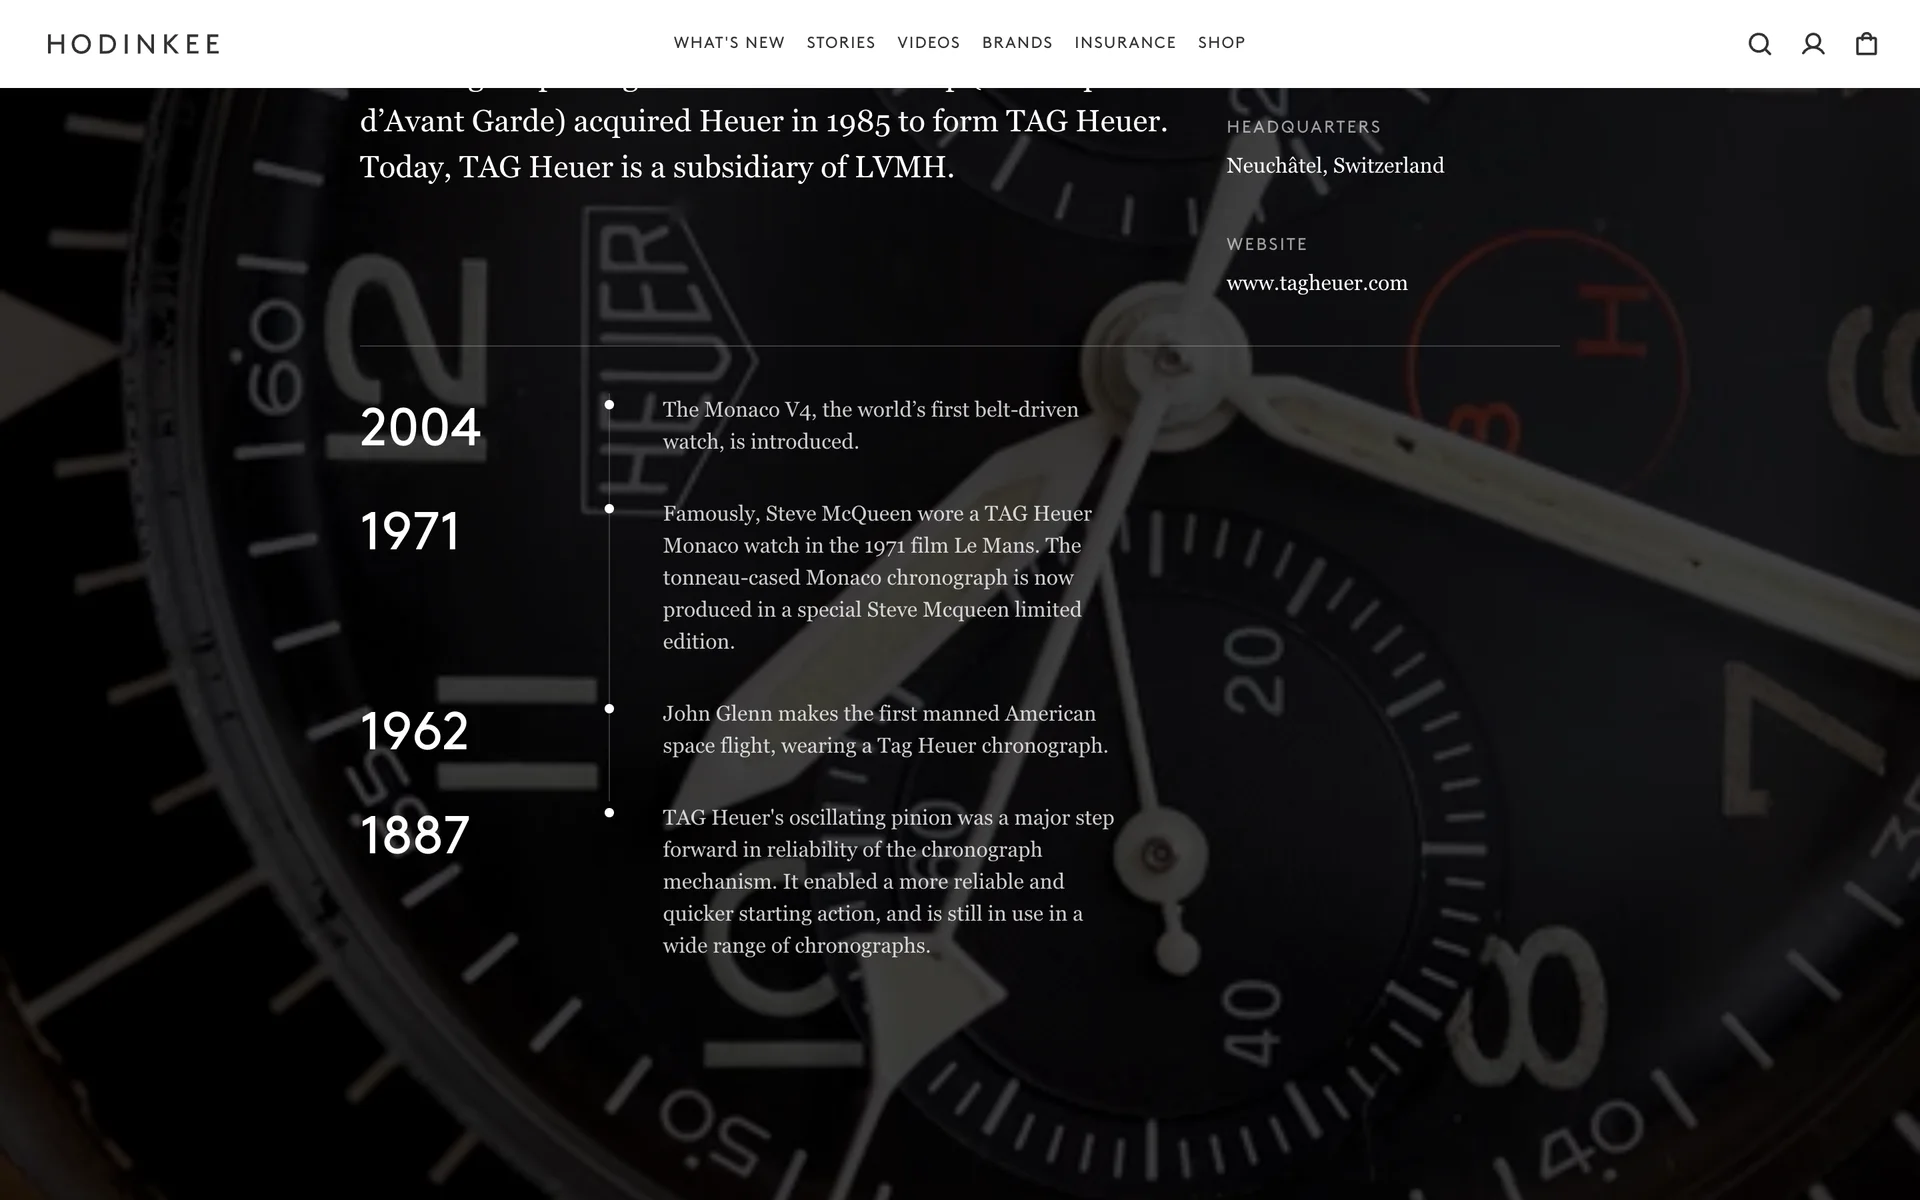Click the 1887 year heading
This screenshot has height=1200, width=1920.
414,836
